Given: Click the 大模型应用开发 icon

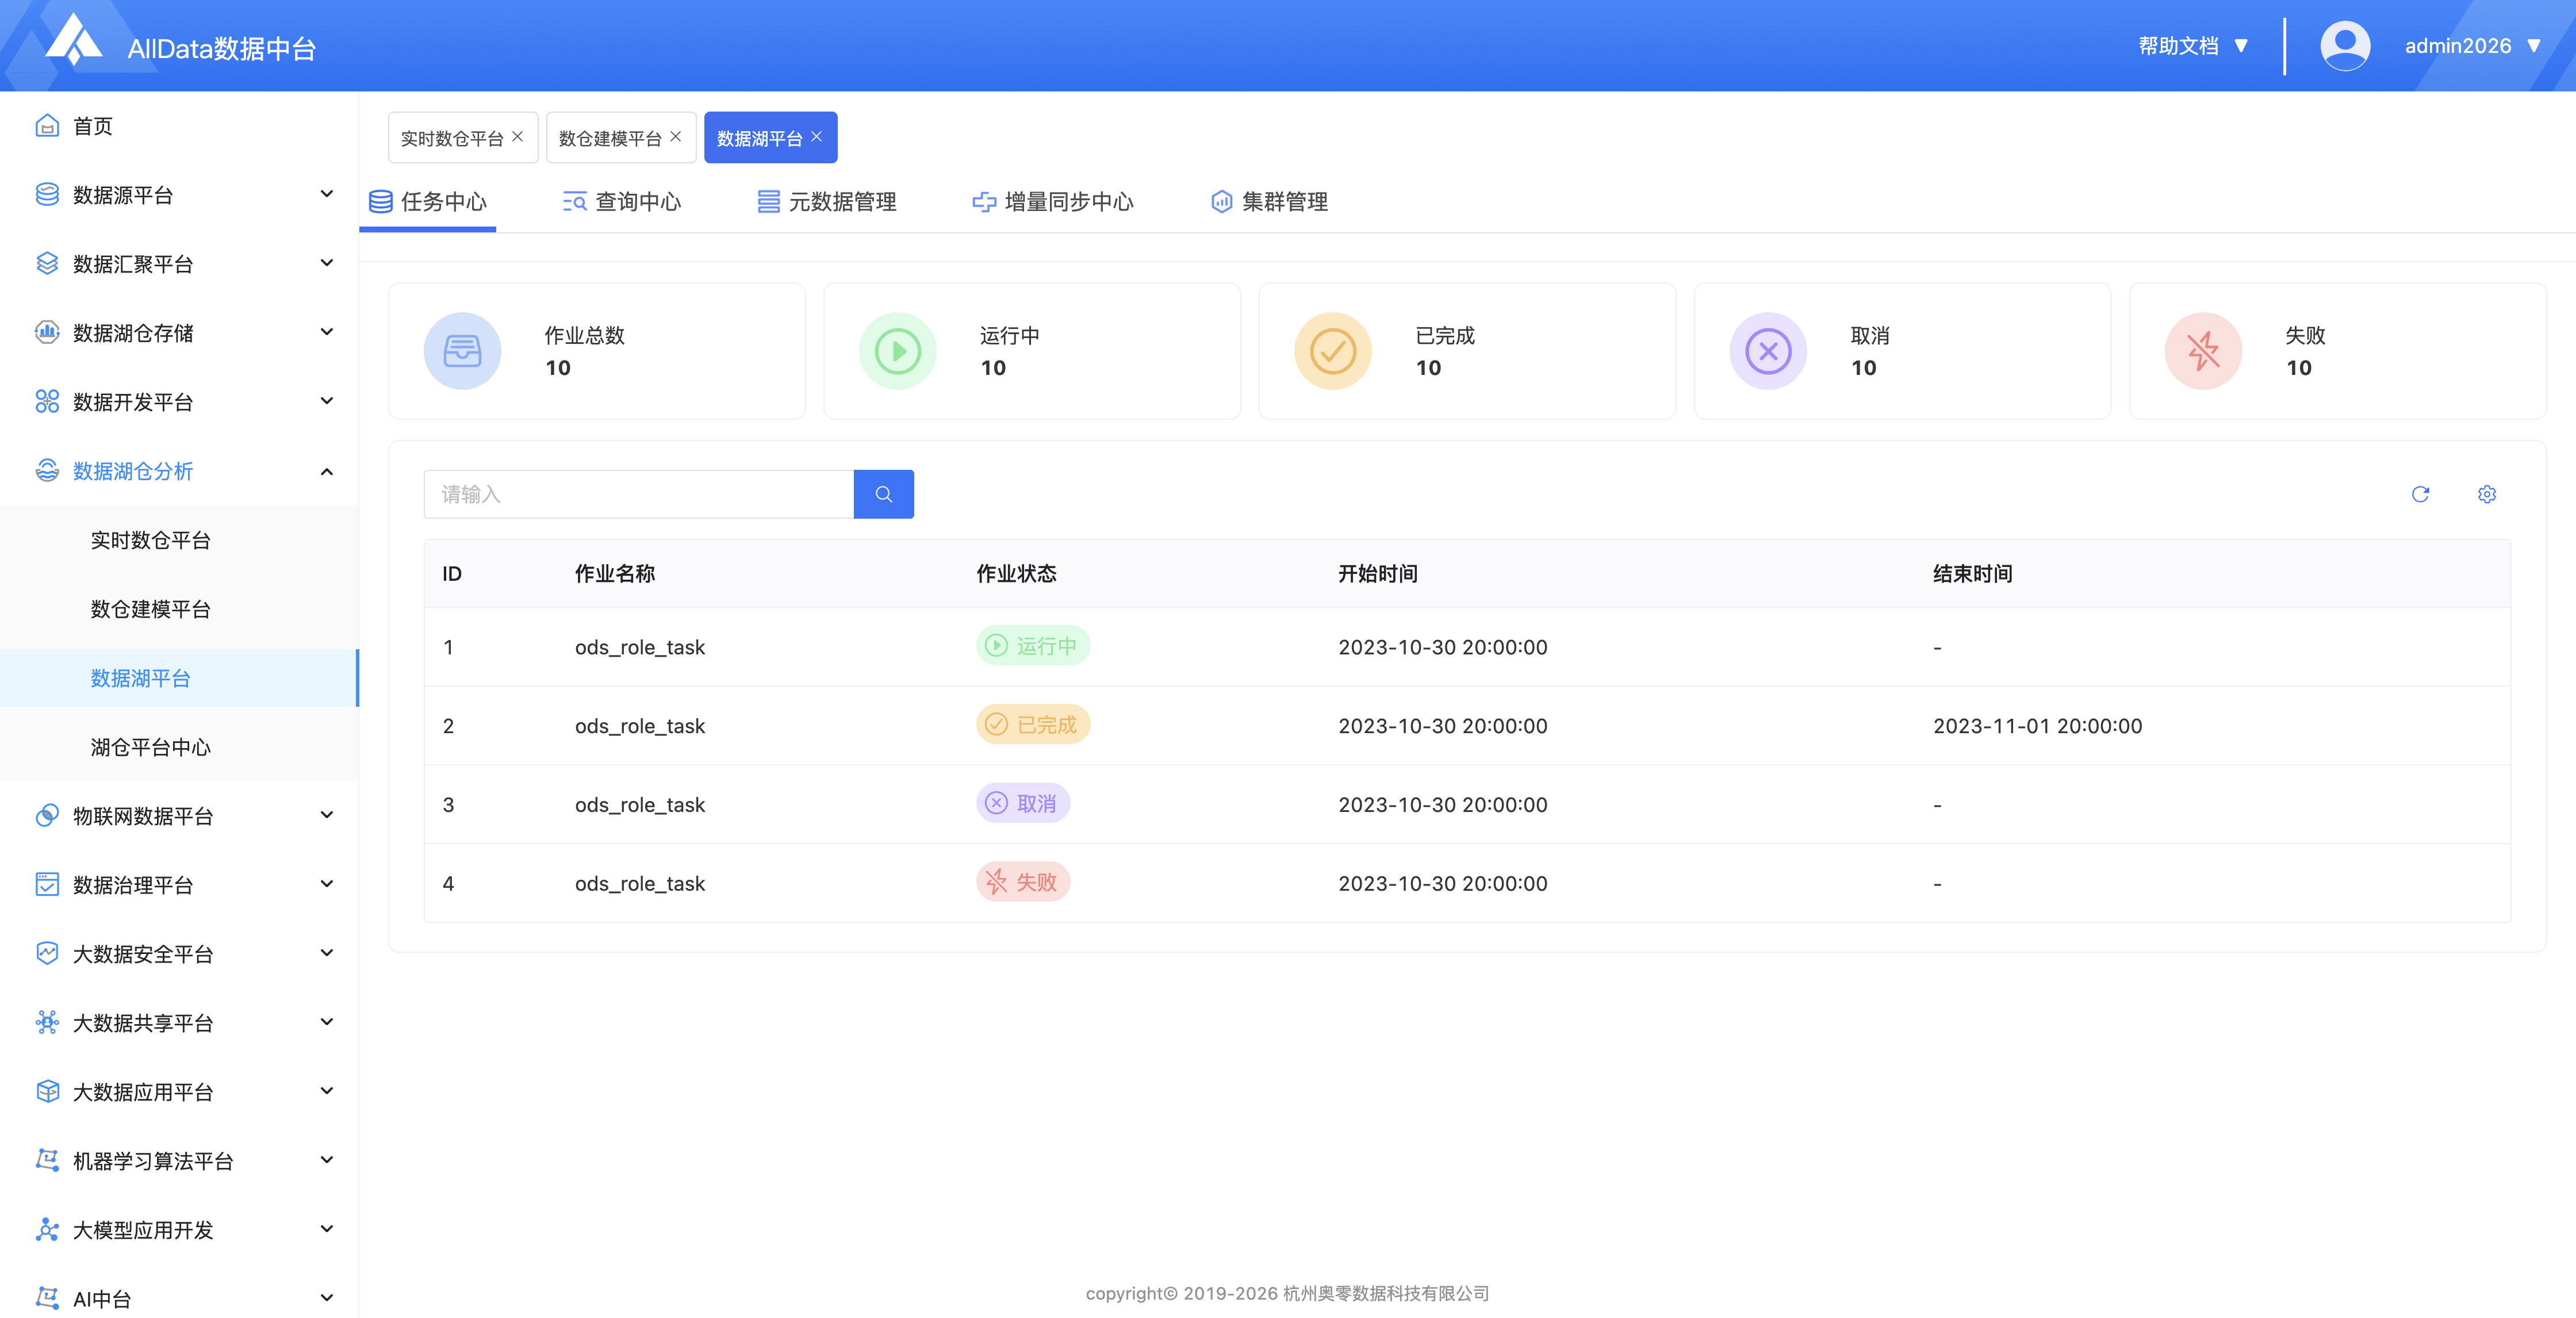Looking at the screenshot, I should coord(47,1230).
